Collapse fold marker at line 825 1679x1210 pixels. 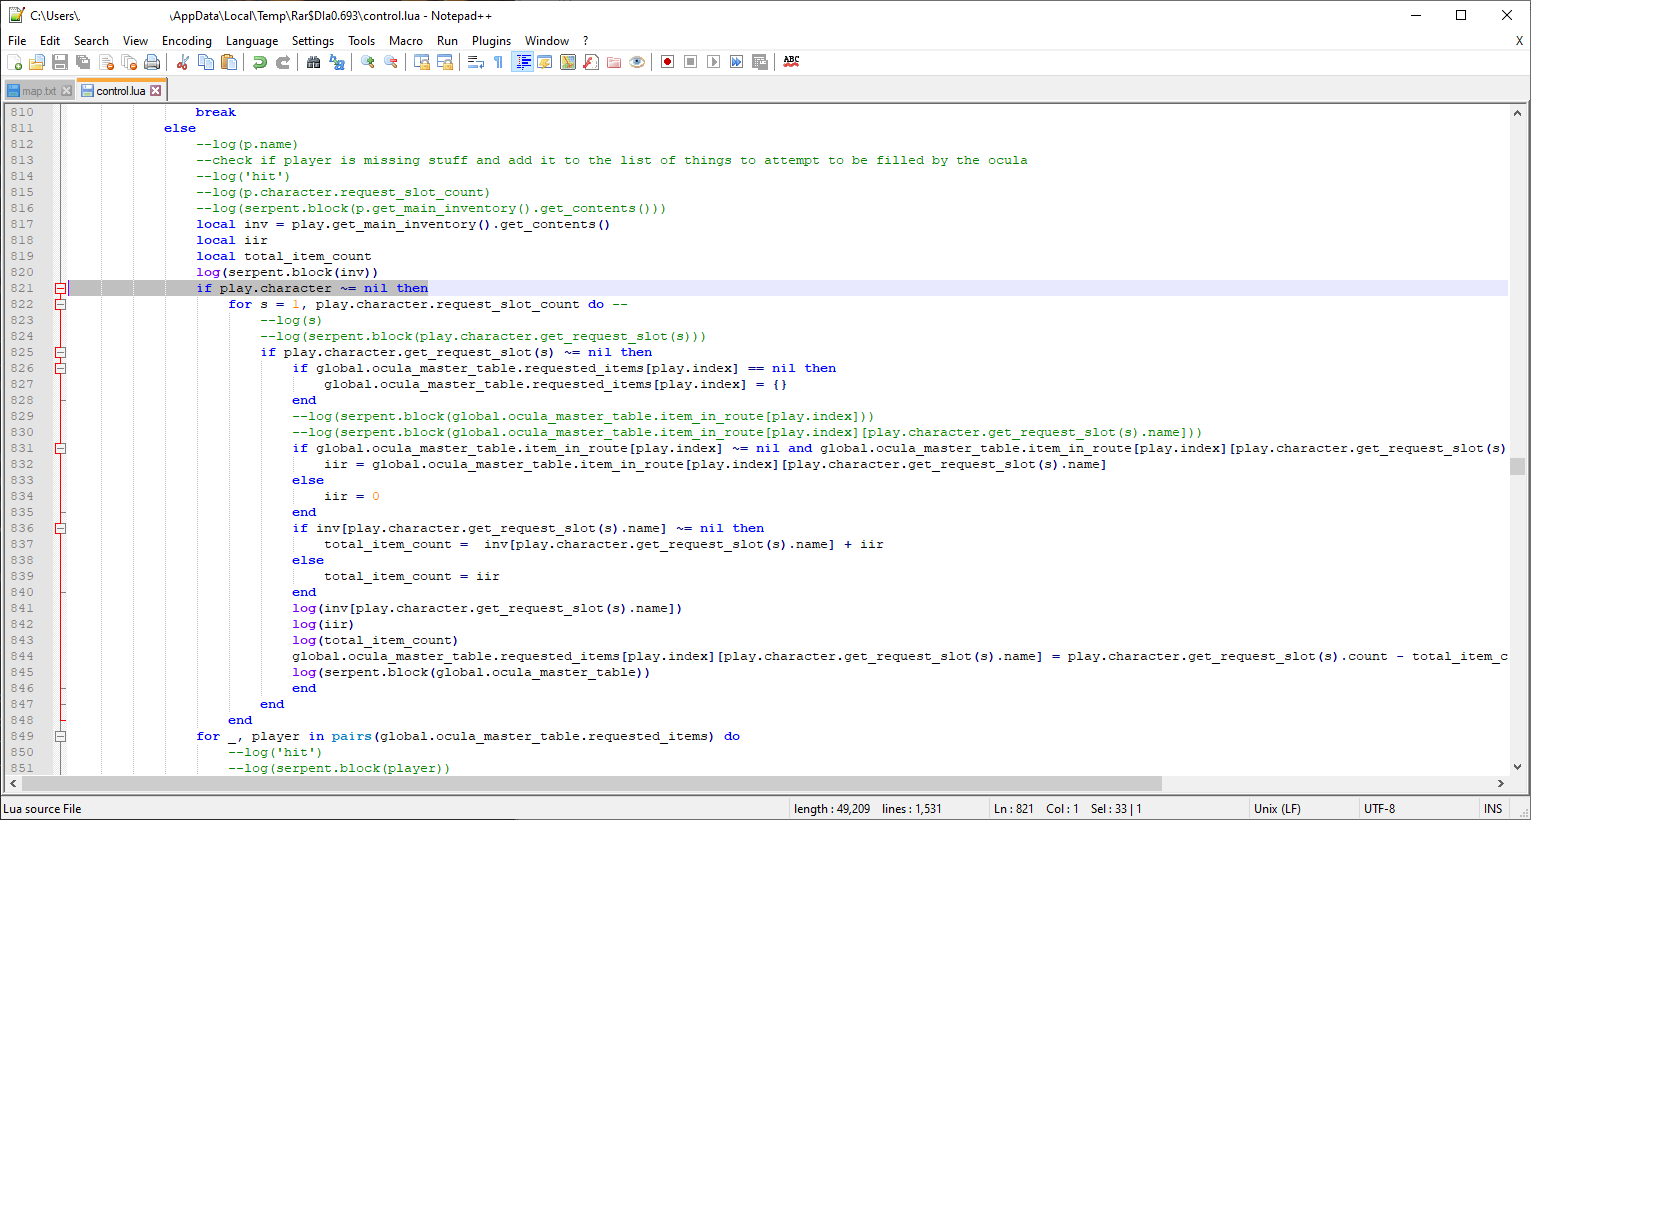click(60, 352)
